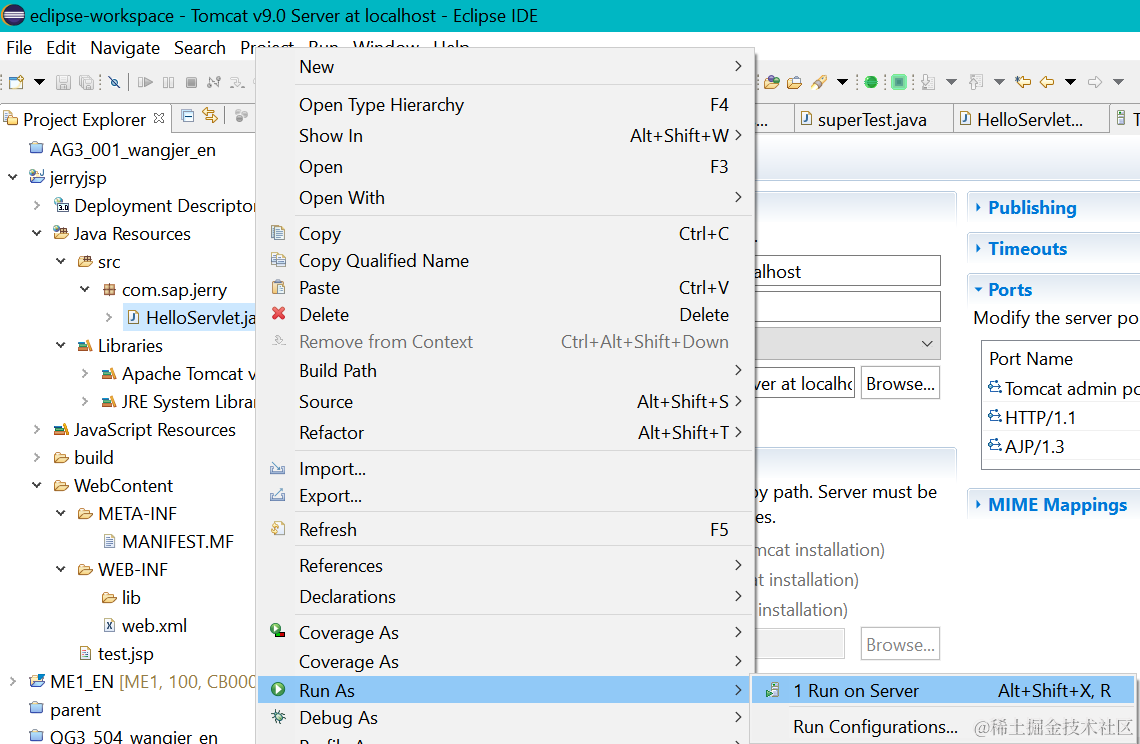Collapse the com.sap.jerry package node
This screenshot has width=1140, height=744.
coord(84,289)
